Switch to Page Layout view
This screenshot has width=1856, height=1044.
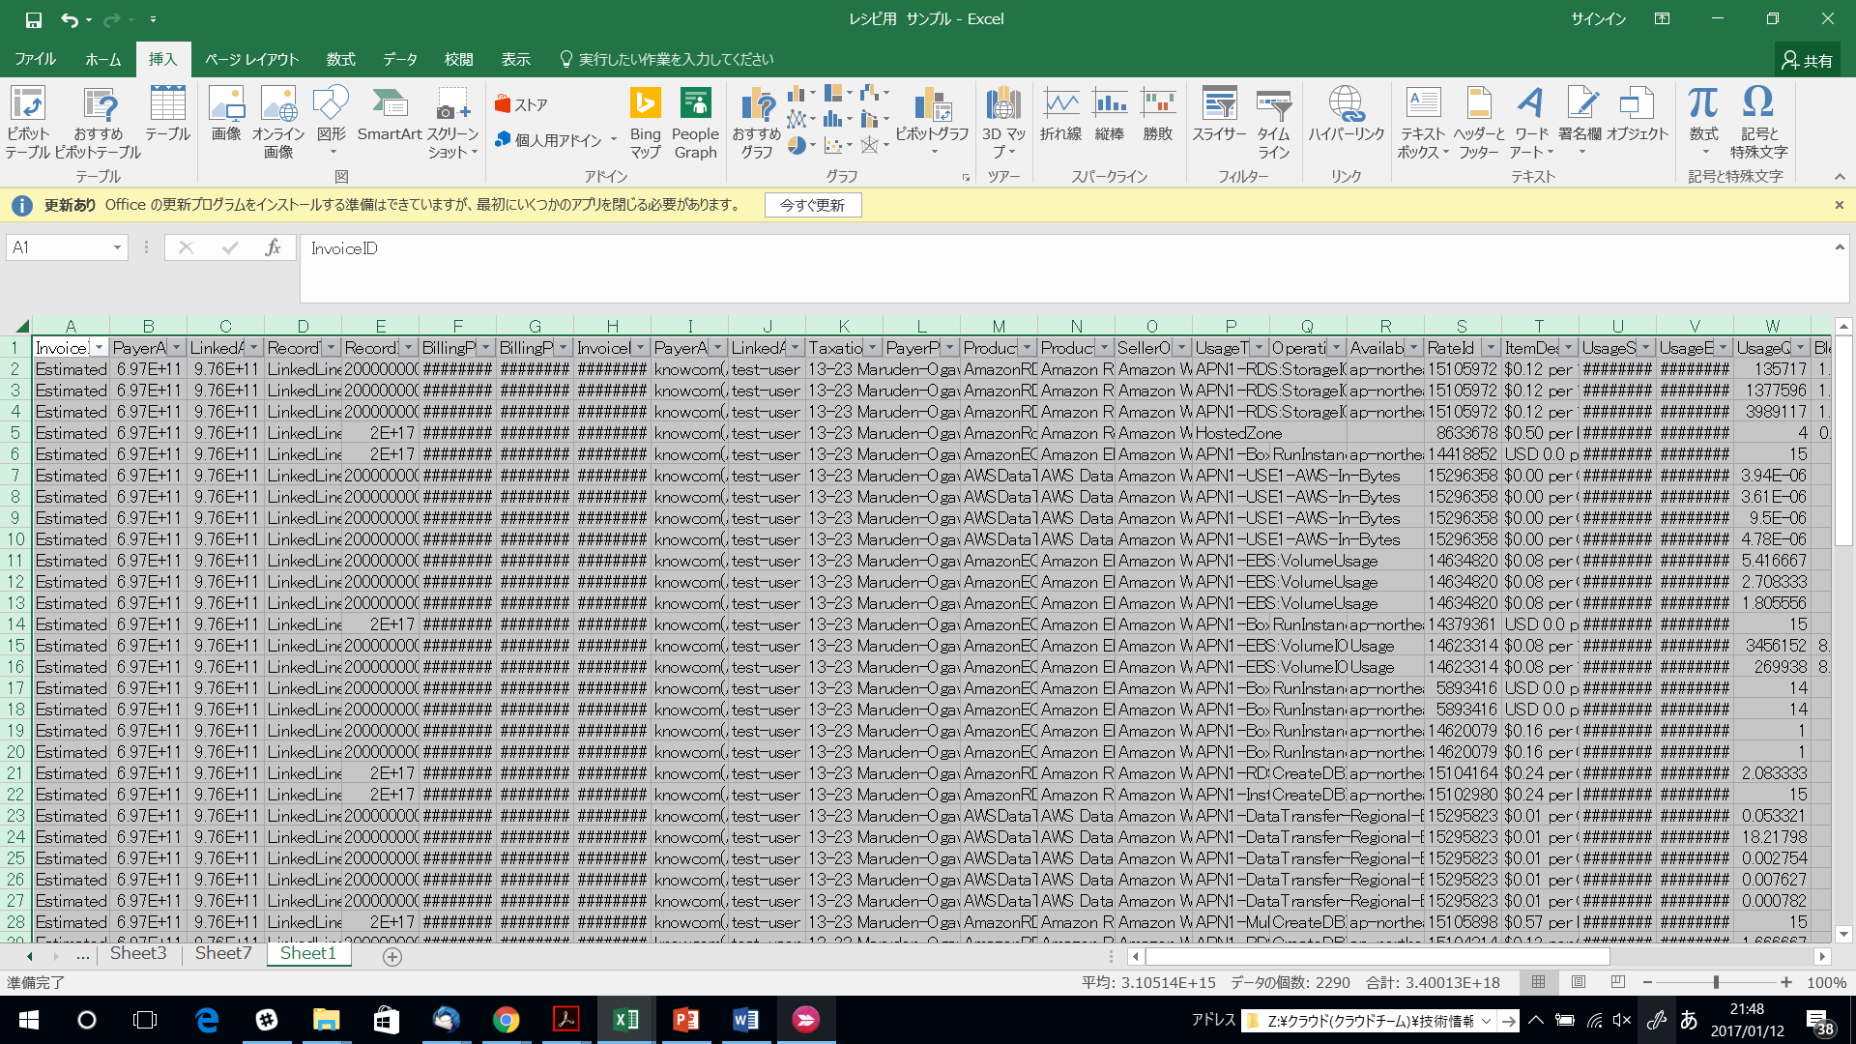click(x=1578, y=982)
